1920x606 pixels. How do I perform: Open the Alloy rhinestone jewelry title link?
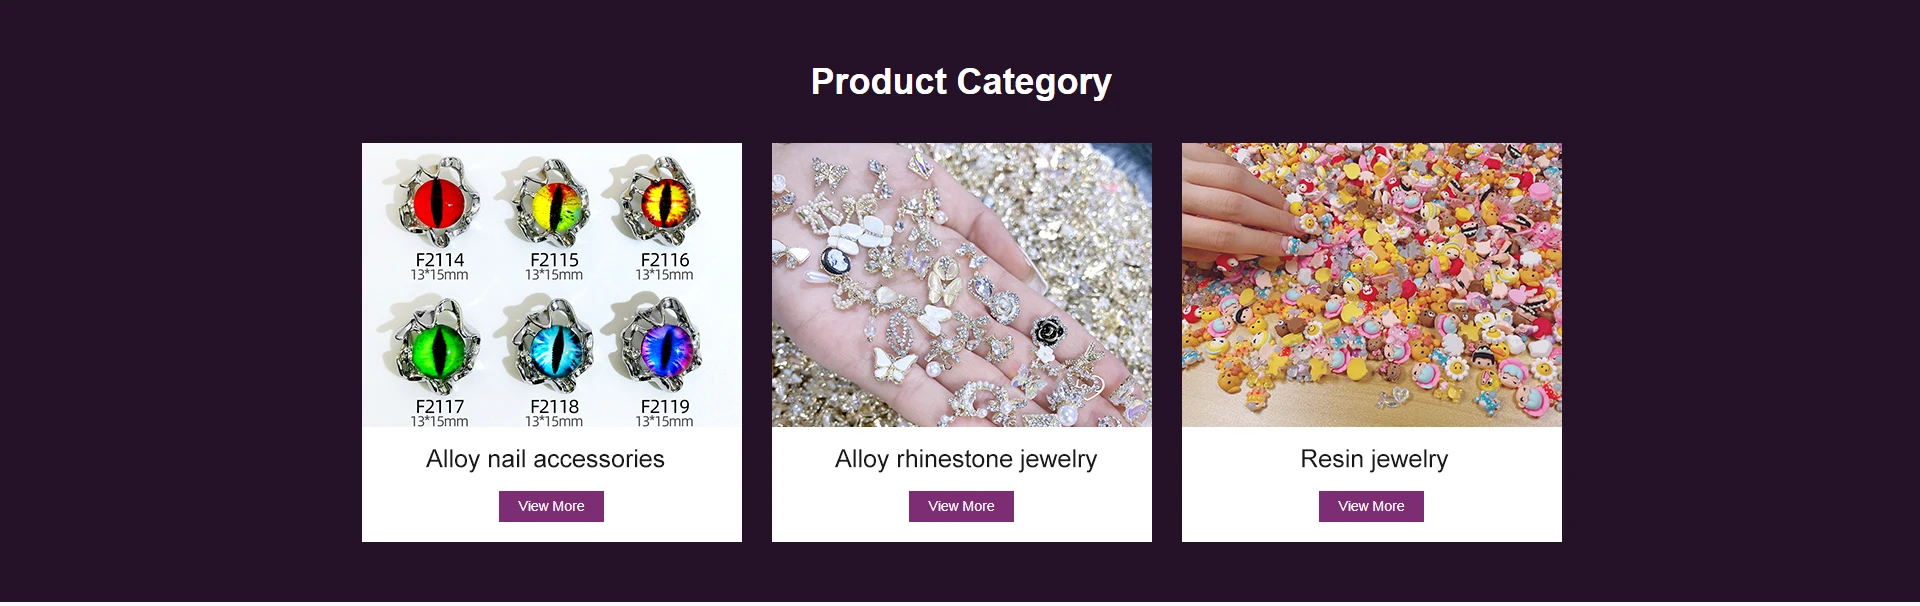(x=966, y=459)
